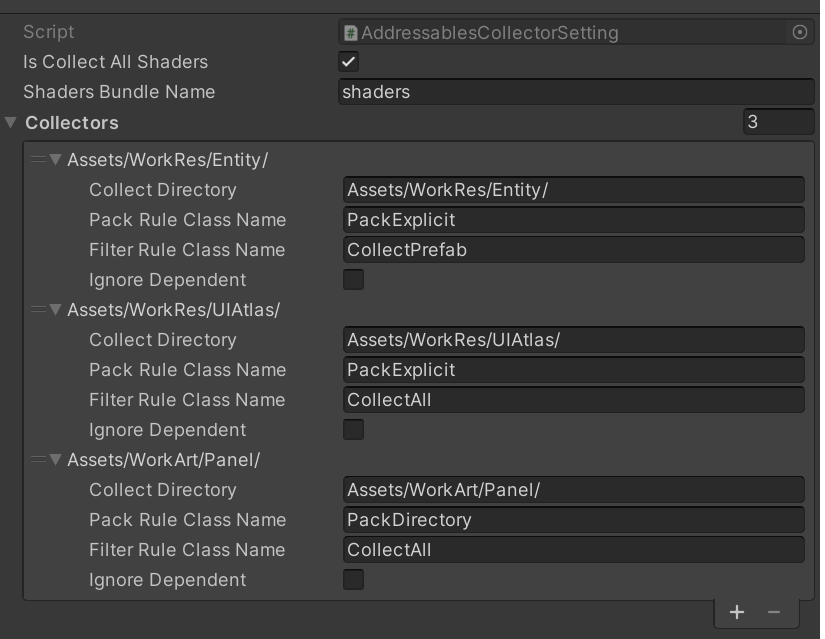Screen dimensions: 825x639
Task: Collapse the Collectors list foldout
Action: click(x=11, y=123)
